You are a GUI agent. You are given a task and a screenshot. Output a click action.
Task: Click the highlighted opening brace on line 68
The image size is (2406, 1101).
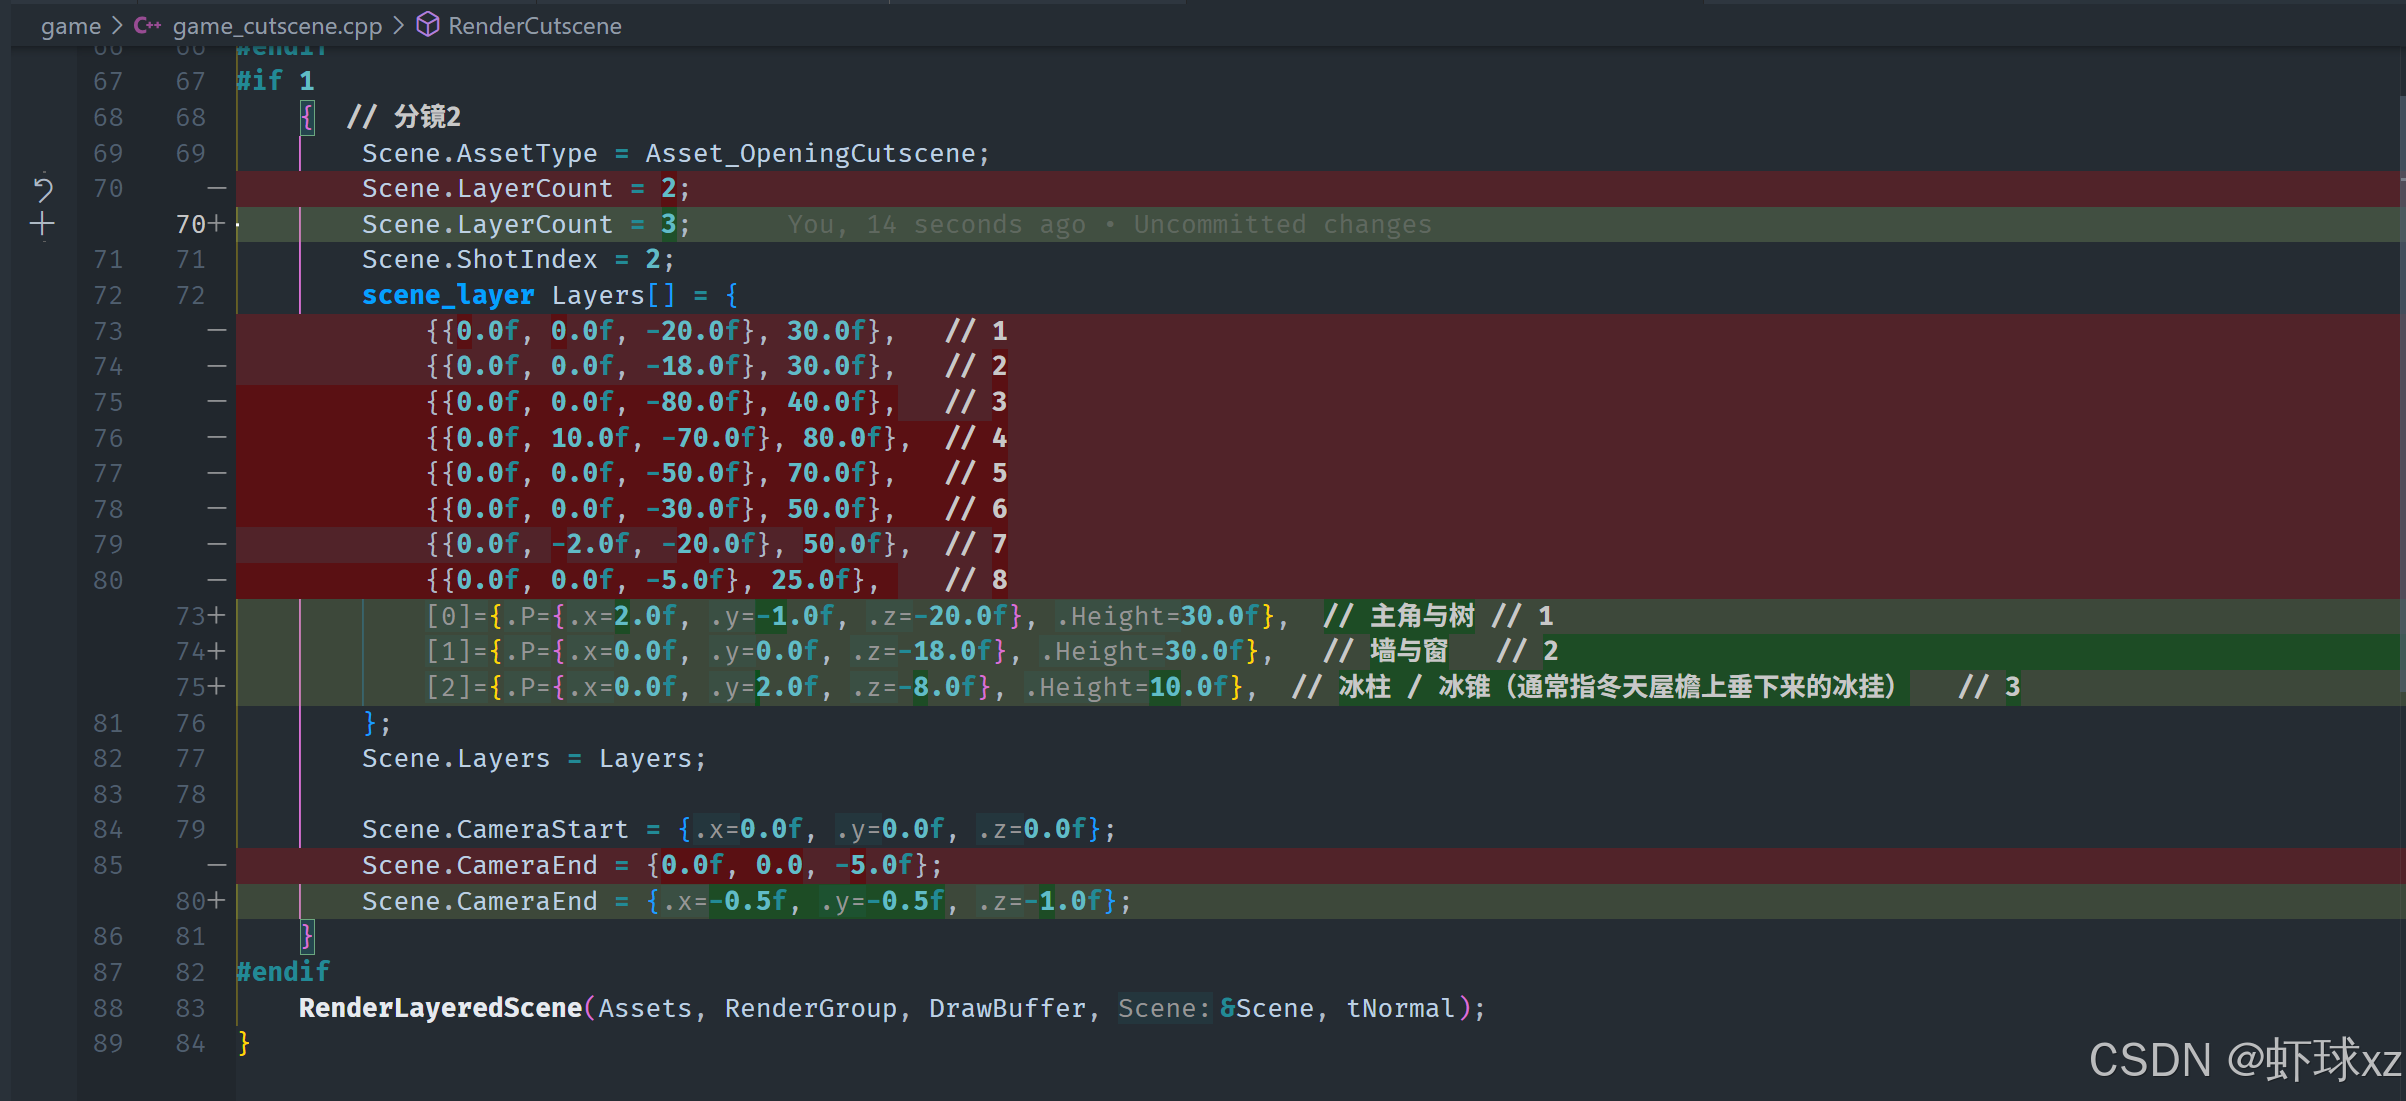coord(307,117)
